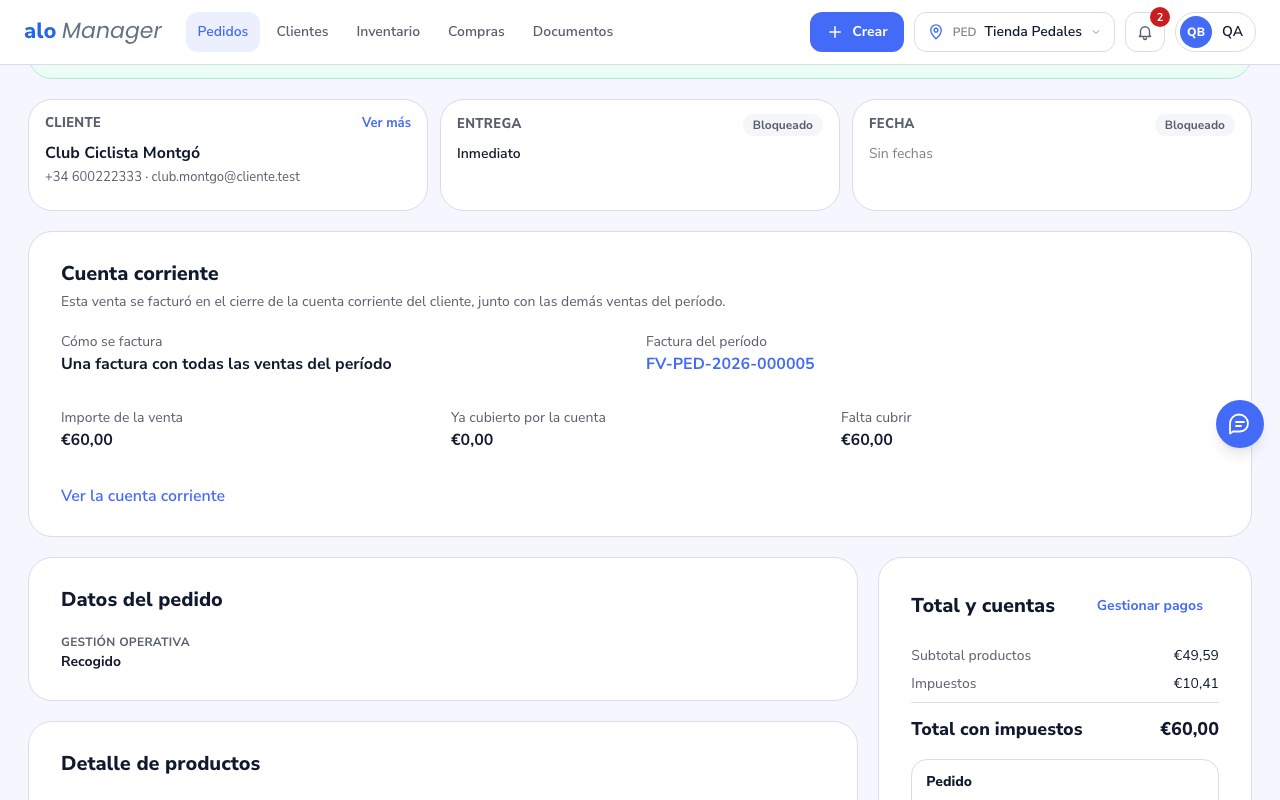Image resolution: width=1280 pixels, height=800 pixels.
Task: Switch to Inventario
Action: (388, 32)
